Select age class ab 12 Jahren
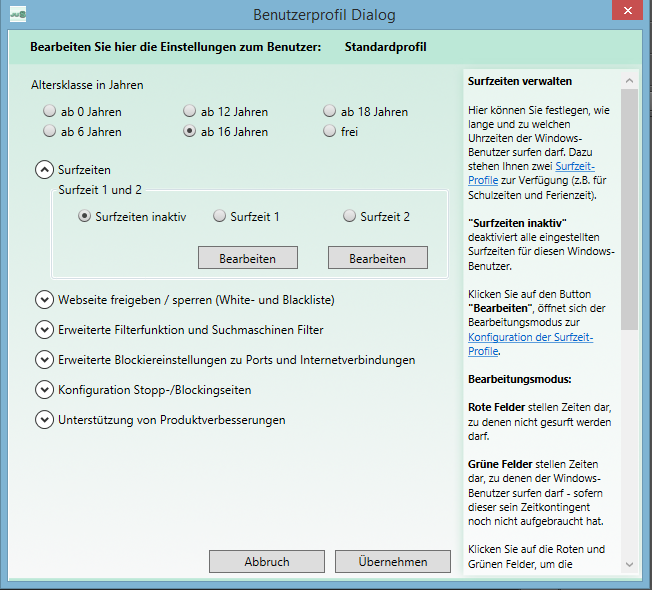Screen dimensions: 652x590 coord(190,111)
